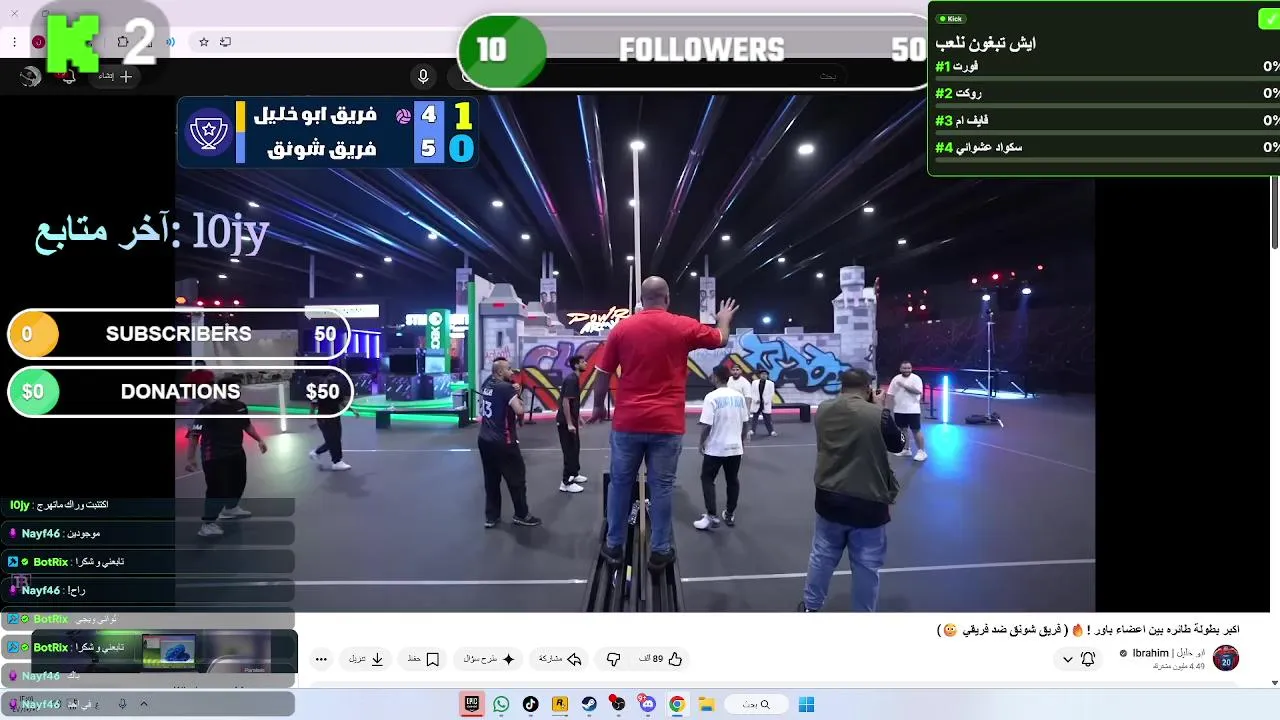Dislike the video using thumbs-down icon
The height and width of the screenshot is (720, 1280).
tap(613, 659)
